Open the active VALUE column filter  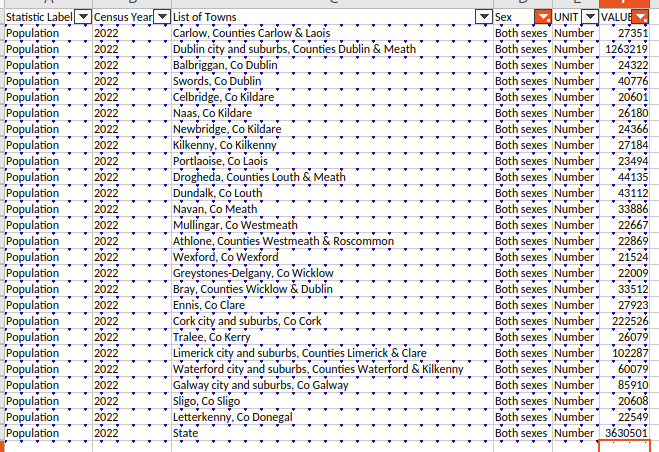640,17
